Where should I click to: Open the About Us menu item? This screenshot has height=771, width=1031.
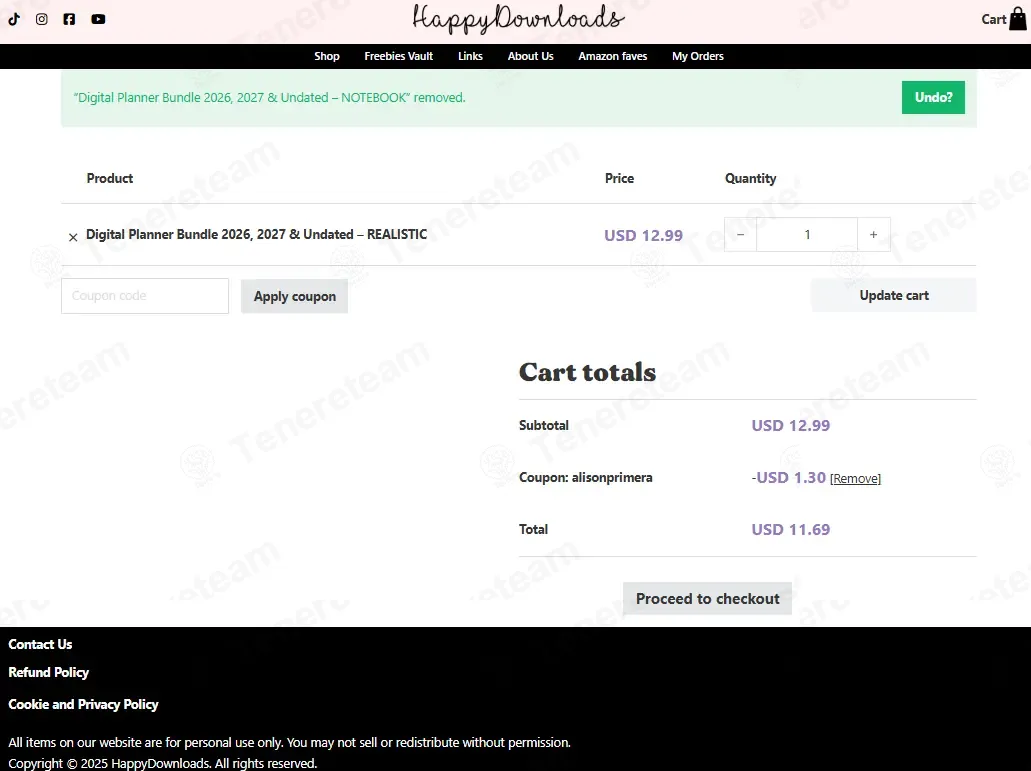point(531,57)
